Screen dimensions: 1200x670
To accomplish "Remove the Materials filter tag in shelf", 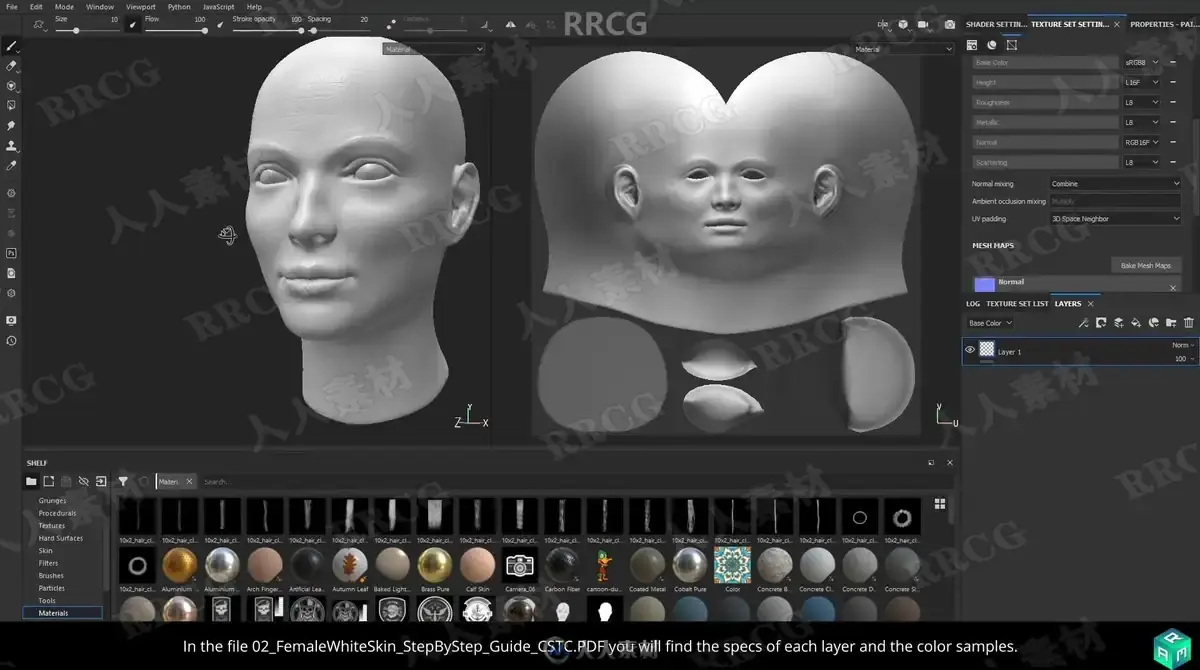I will 190,482.
